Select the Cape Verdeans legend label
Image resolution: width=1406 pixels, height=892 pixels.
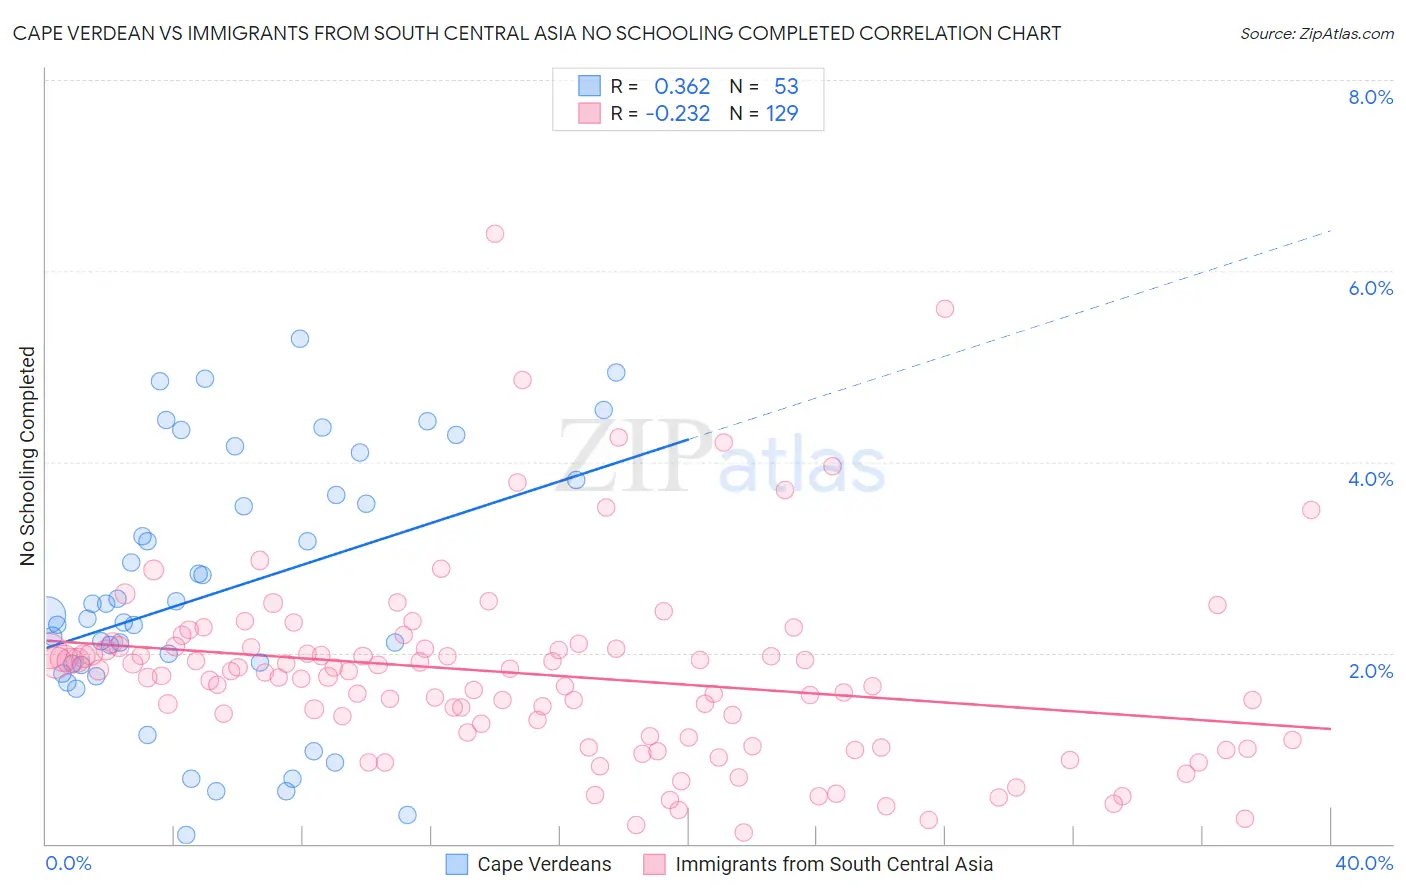tap(544, 864)
